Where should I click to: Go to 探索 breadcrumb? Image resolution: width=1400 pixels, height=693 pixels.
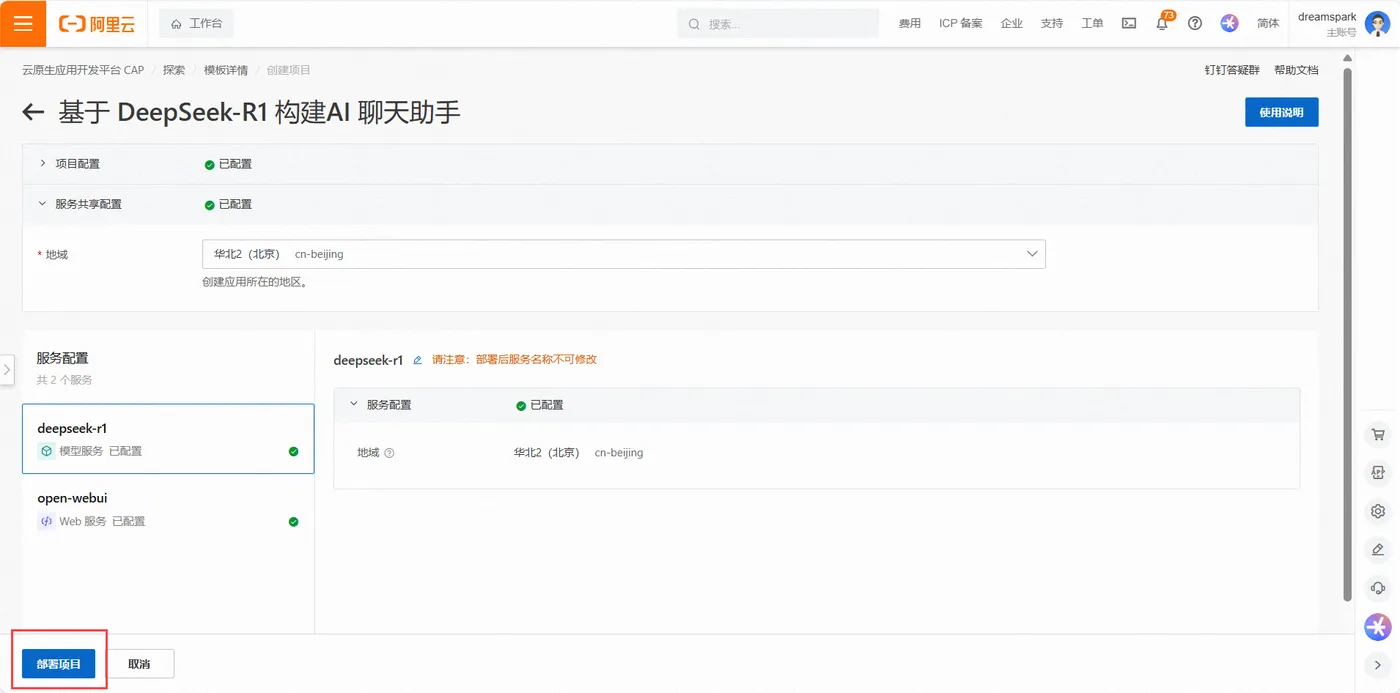174,70
